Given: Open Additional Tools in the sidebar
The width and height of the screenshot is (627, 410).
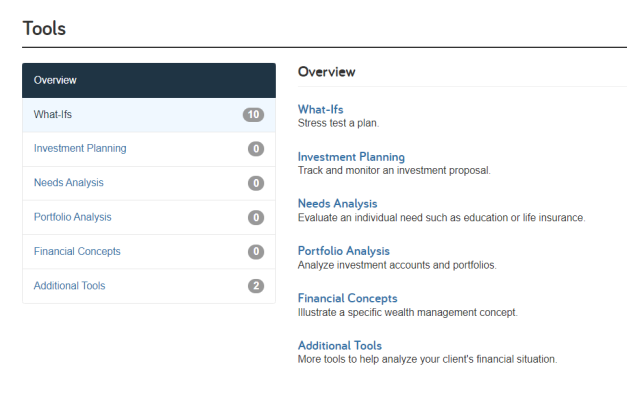Looking at the screenshot, I should [x=149, y=286].
